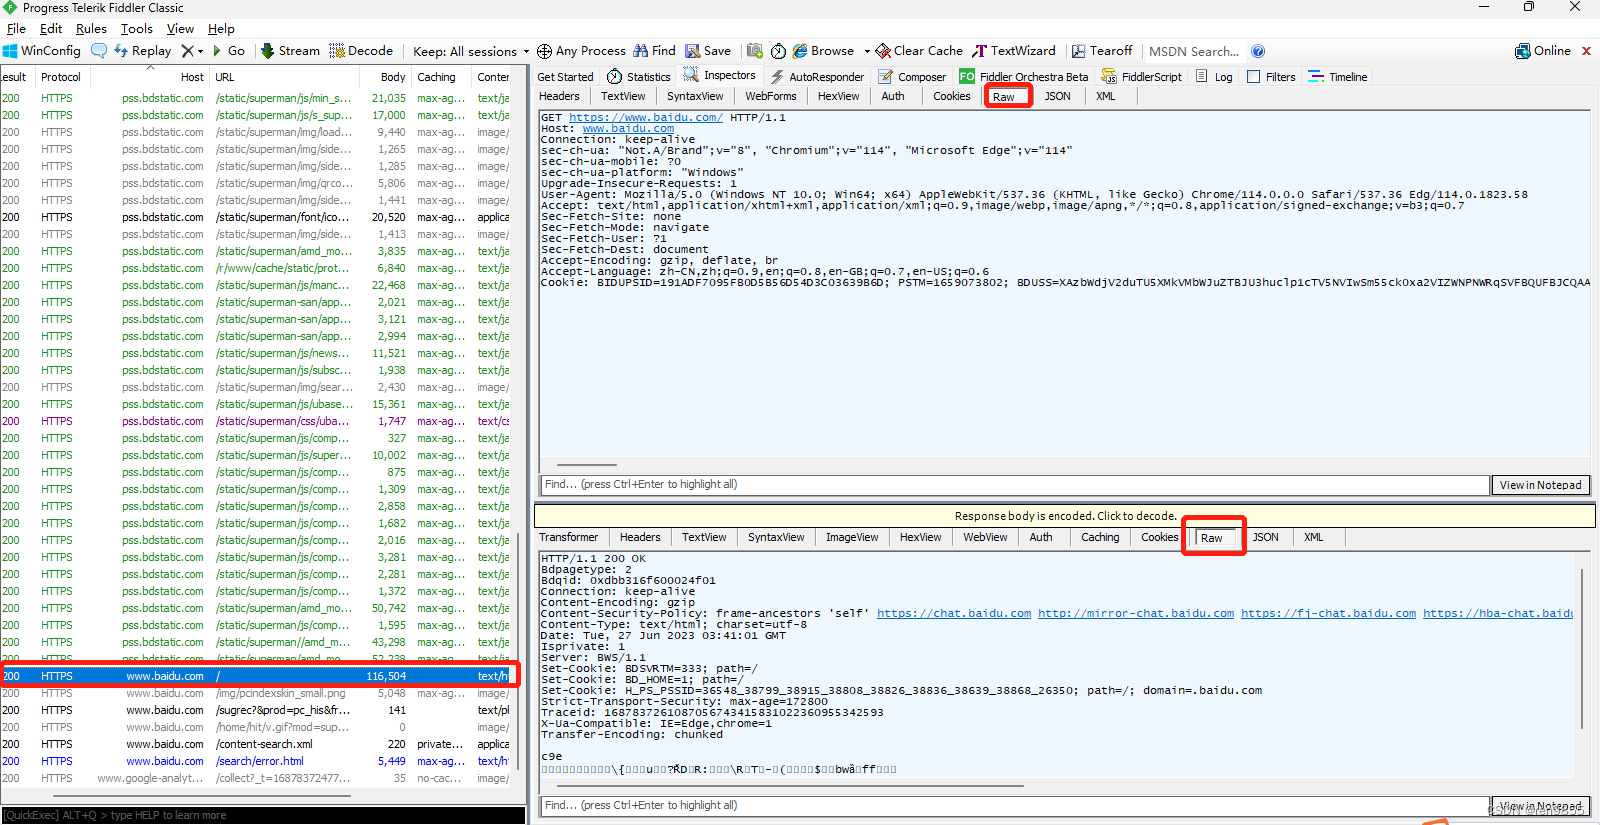
Task: Open https://www.baidu.com/ link in request
Action: coord(646,118)
